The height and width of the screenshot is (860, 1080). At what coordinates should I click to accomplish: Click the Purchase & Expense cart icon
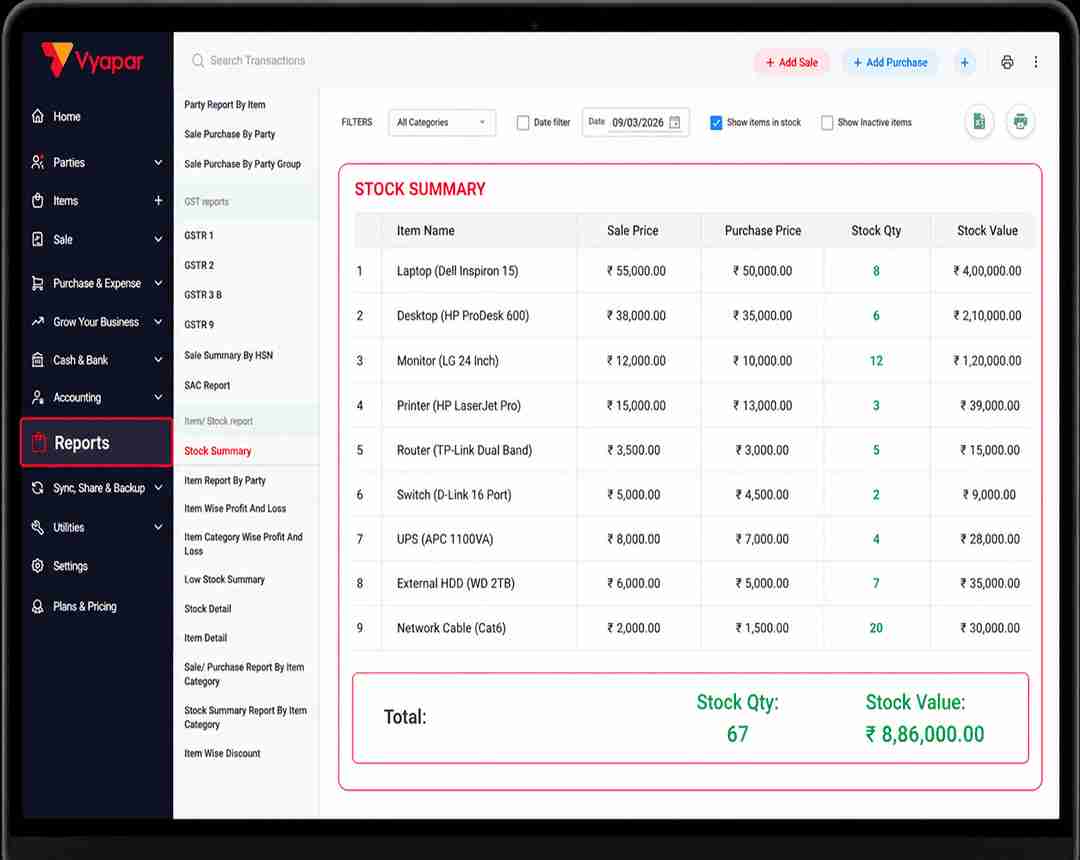38,283
